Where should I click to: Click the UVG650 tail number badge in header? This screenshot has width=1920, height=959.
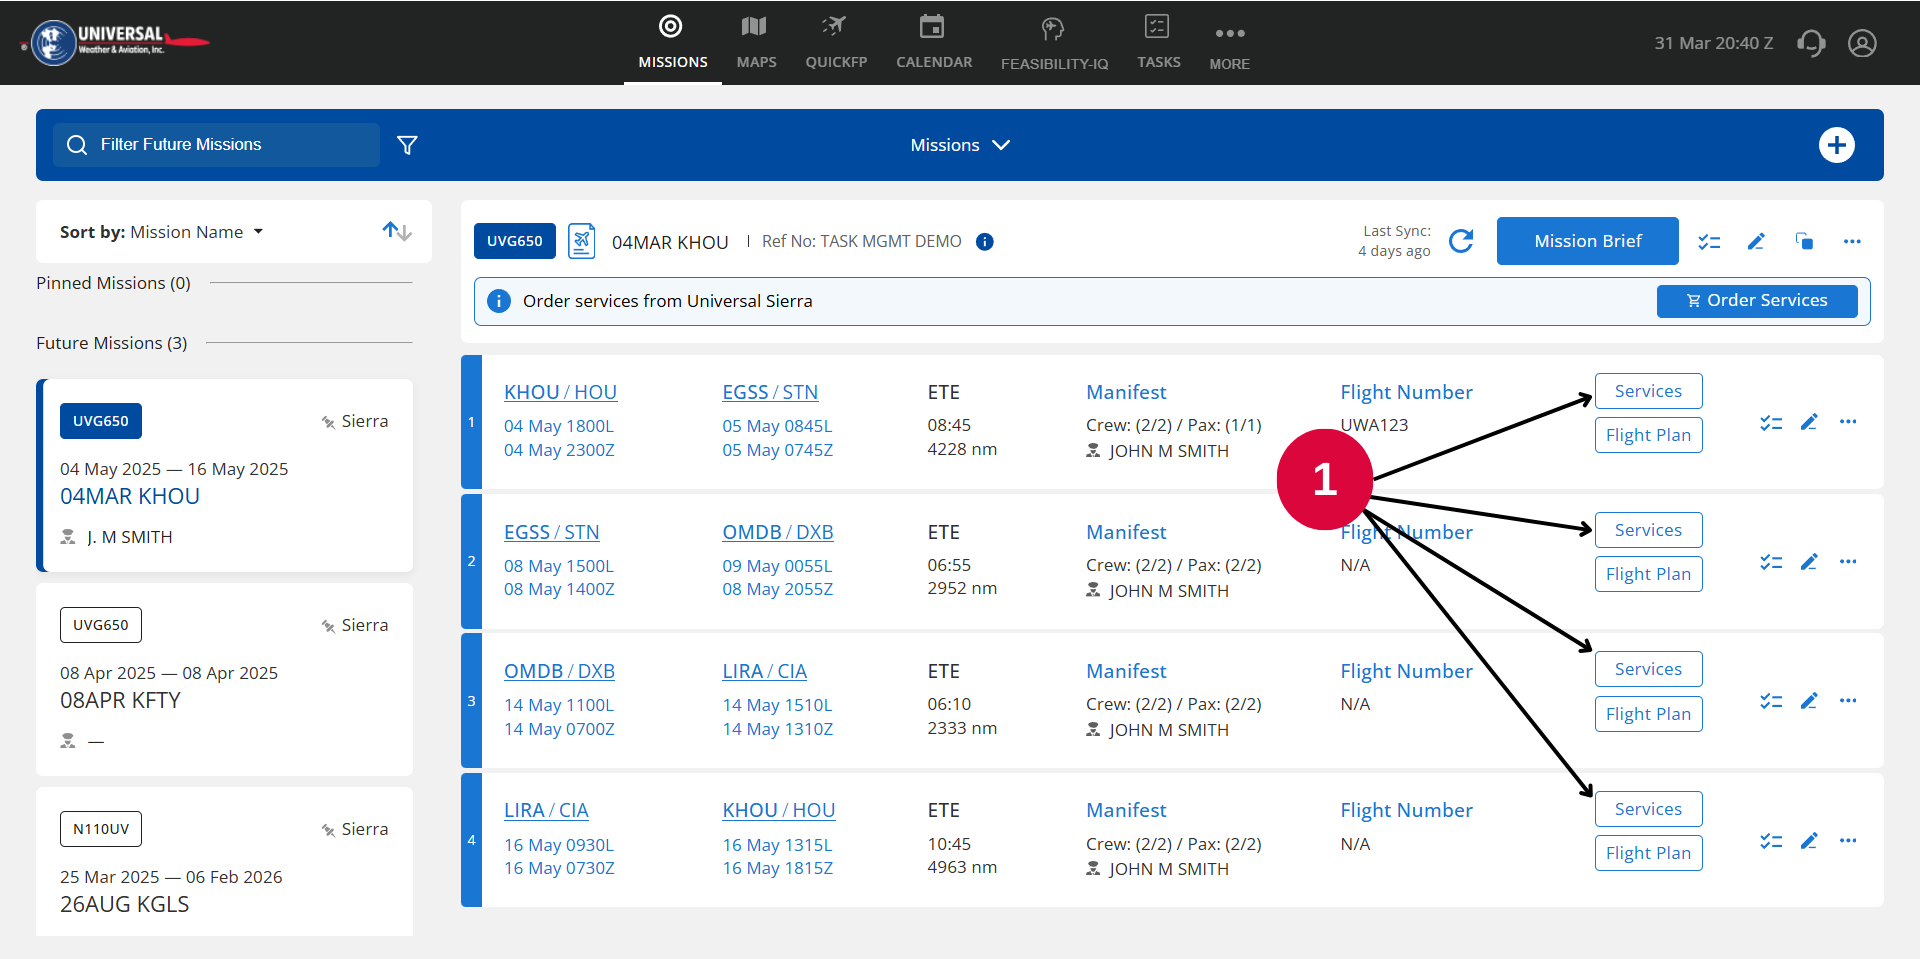[515, 241]
